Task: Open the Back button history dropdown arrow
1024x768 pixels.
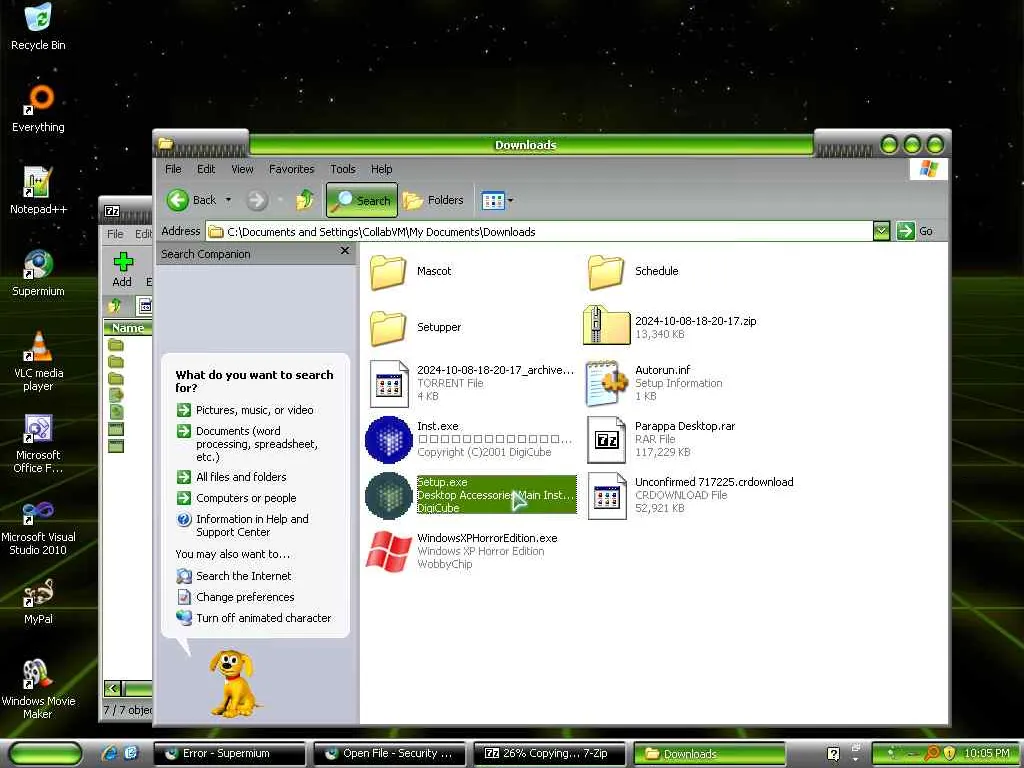Action: point(228,200)
